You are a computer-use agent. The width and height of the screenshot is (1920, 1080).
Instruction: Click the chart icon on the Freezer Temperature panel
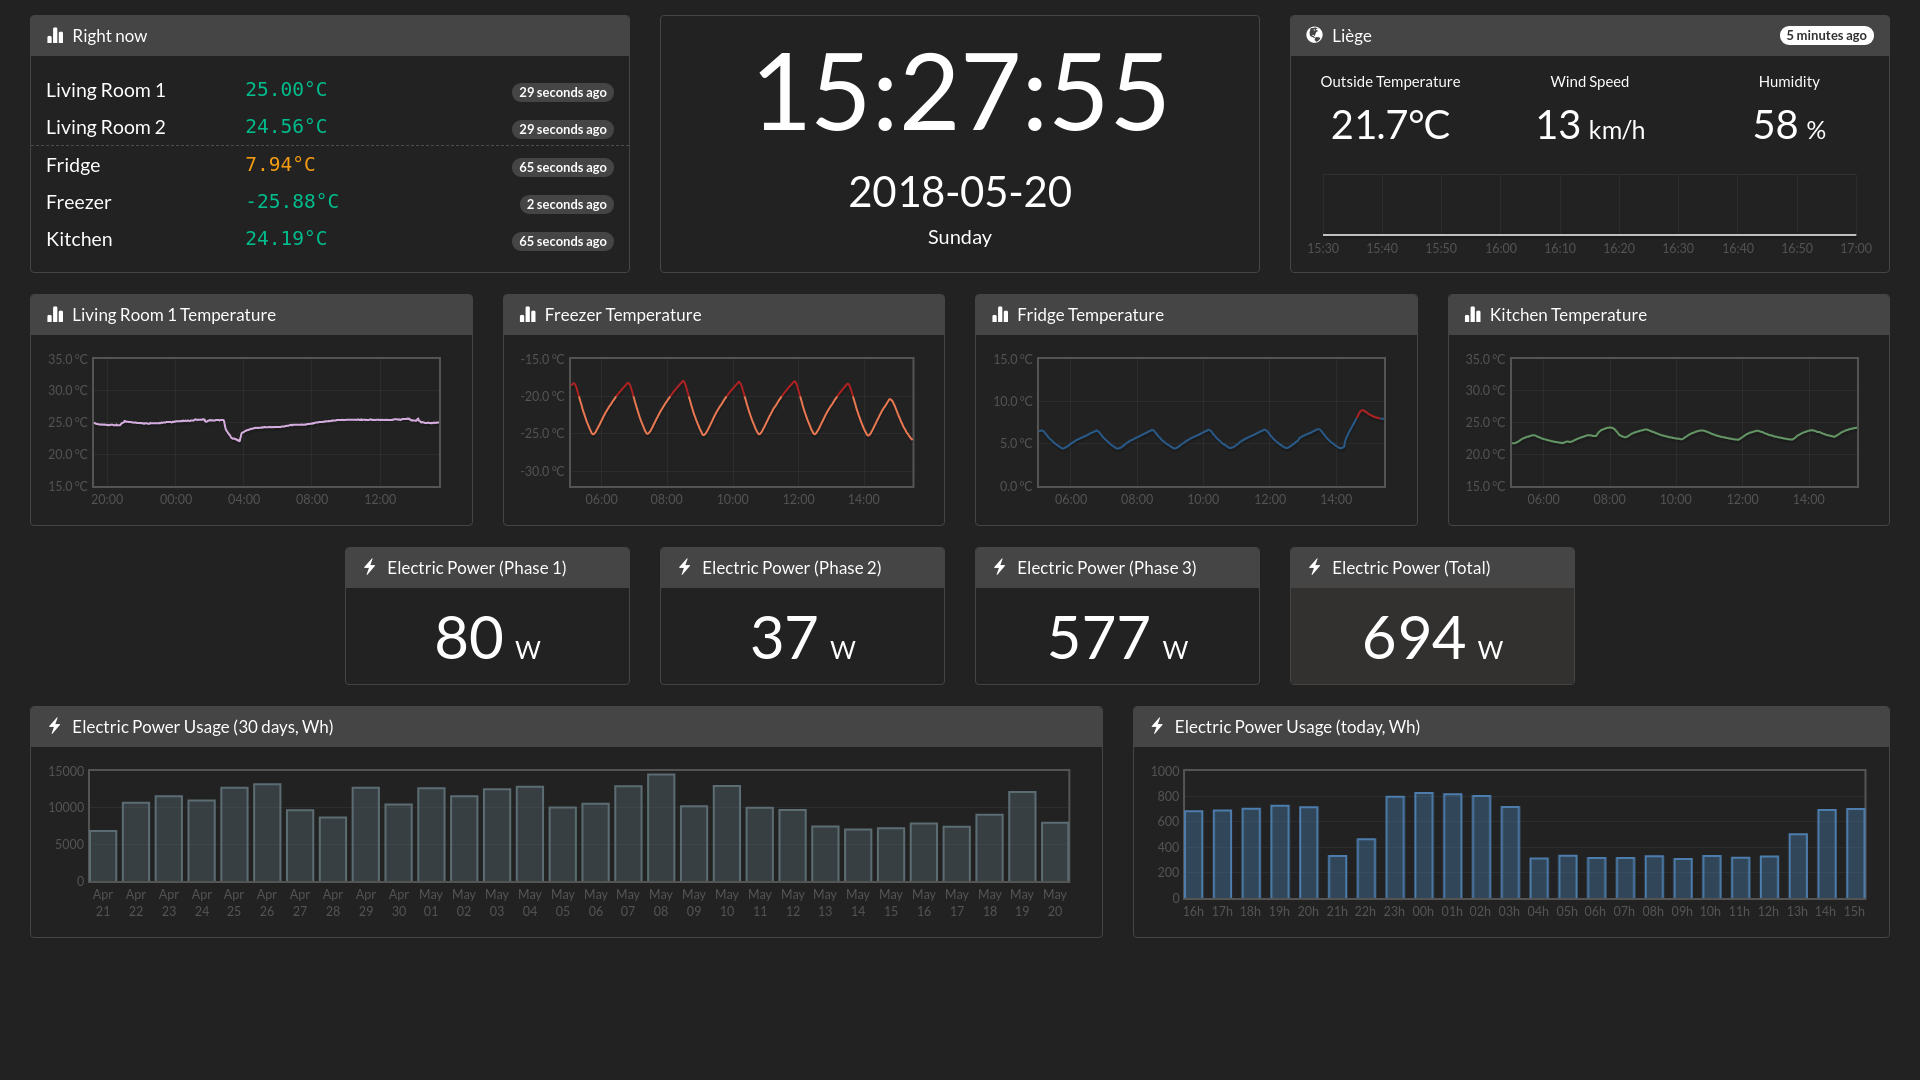click(527, 314)
